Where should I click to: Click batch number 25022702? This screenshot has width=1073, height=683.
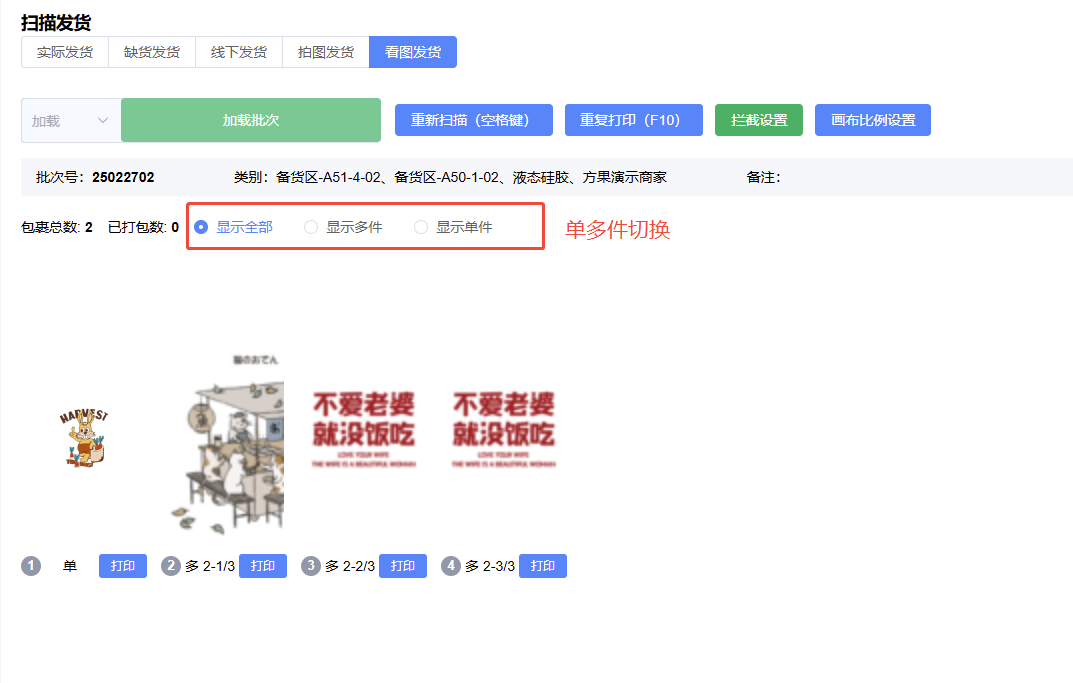coord(123,177)
